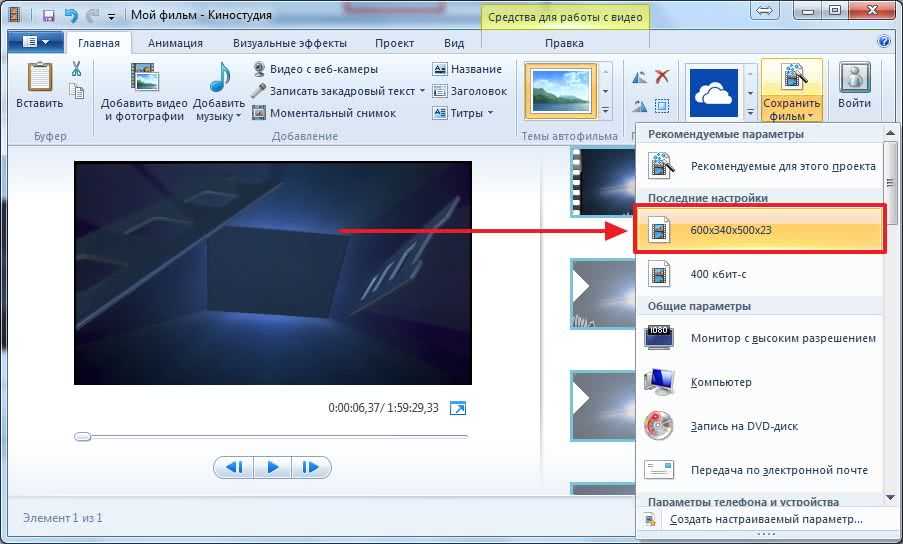Choose the Компьютер save option
The width and height of the screenshot is (903, 544).
click(x=759, y=382)
